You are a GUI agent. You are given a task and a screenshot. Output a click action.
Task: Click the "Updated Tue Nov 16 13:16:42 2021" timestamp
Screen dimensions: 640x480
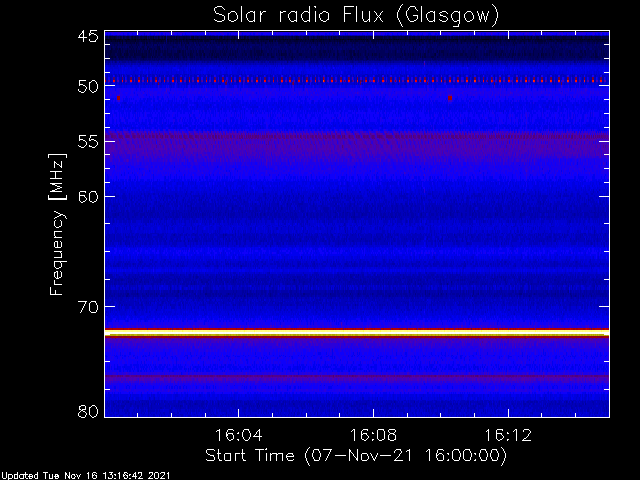[85, 476]
